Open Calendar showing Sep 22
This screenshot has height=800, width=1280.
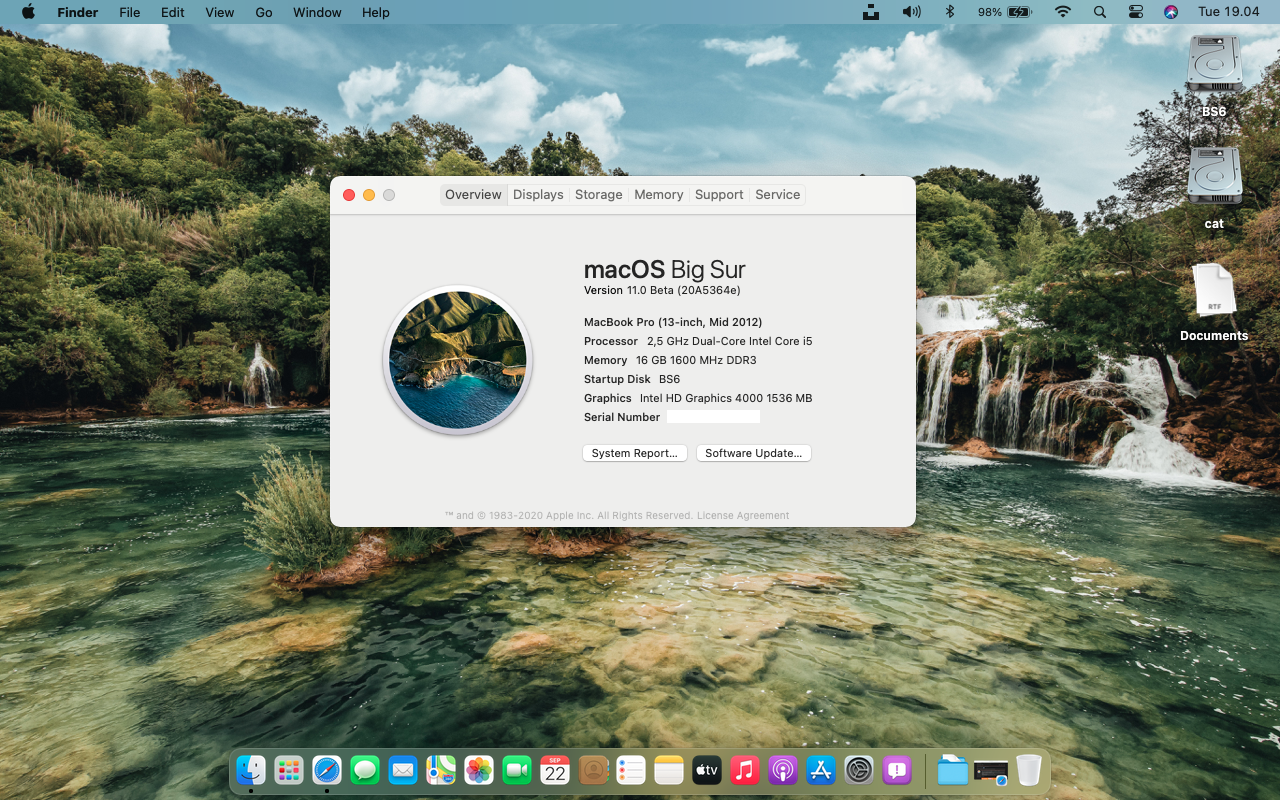click(x=555, y=770)
